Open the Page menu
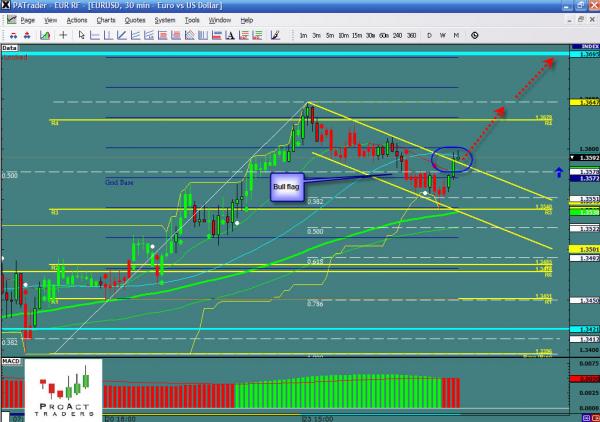 (28, 20)
